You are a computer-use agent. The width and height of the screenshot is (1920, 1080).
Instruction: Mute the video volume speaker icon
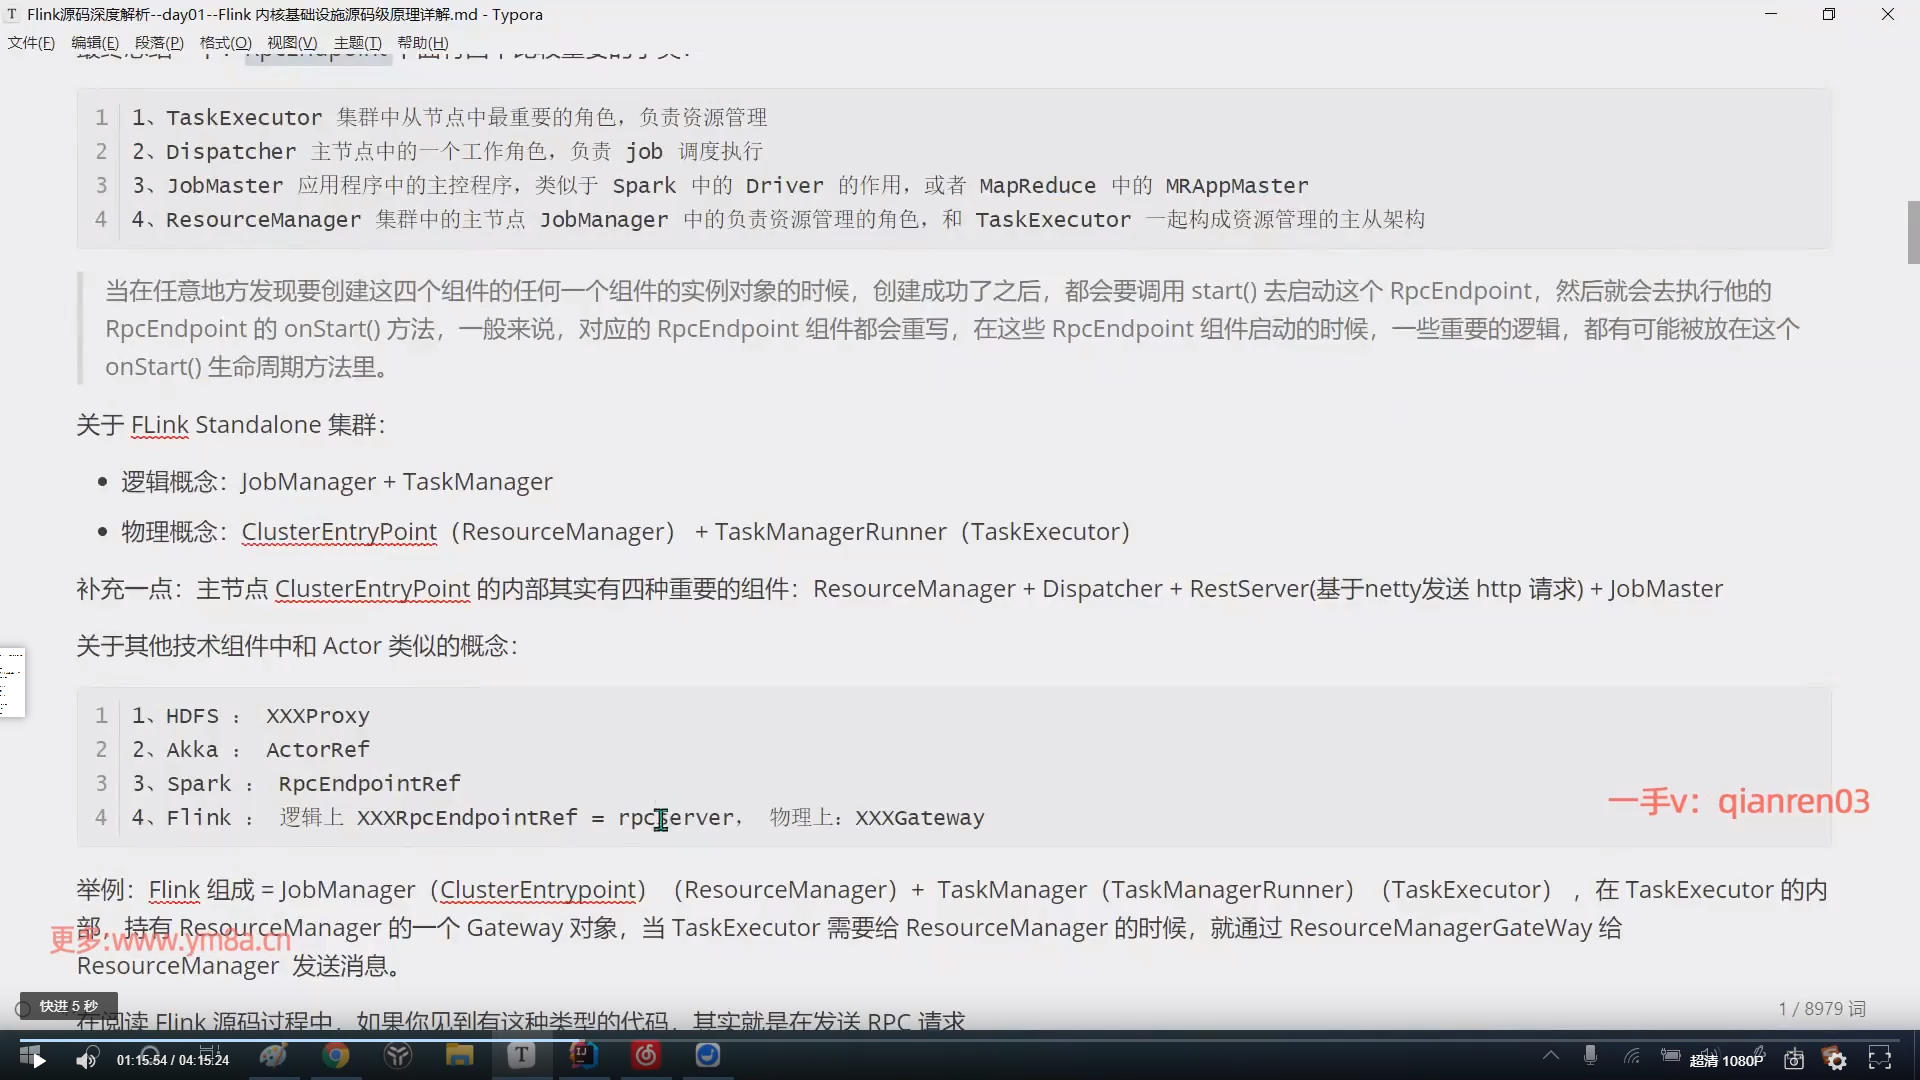click(86, 1059)
